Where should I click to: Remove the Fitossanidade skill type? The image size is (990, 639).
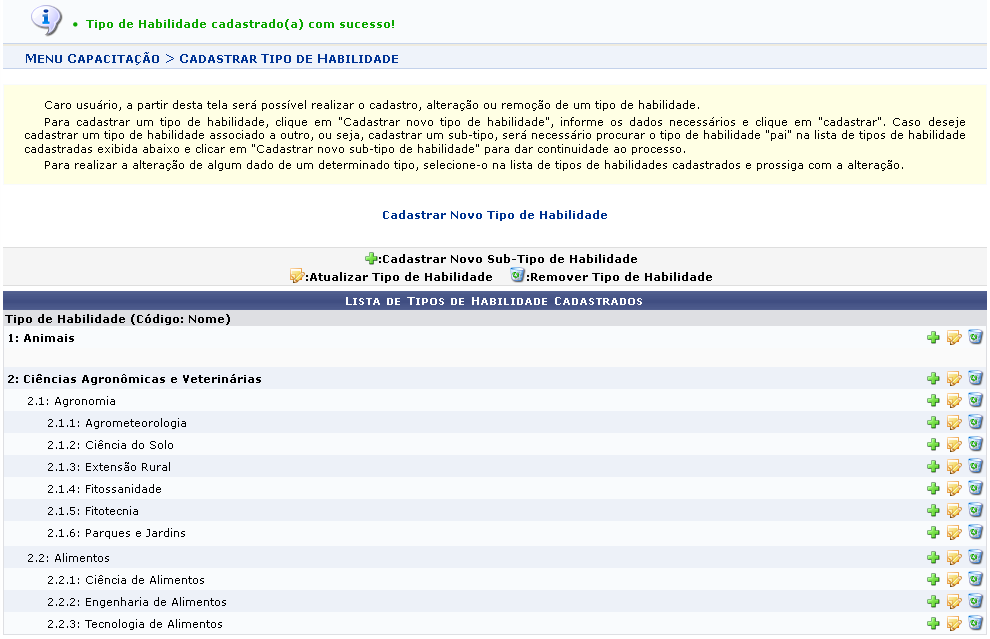975,489
